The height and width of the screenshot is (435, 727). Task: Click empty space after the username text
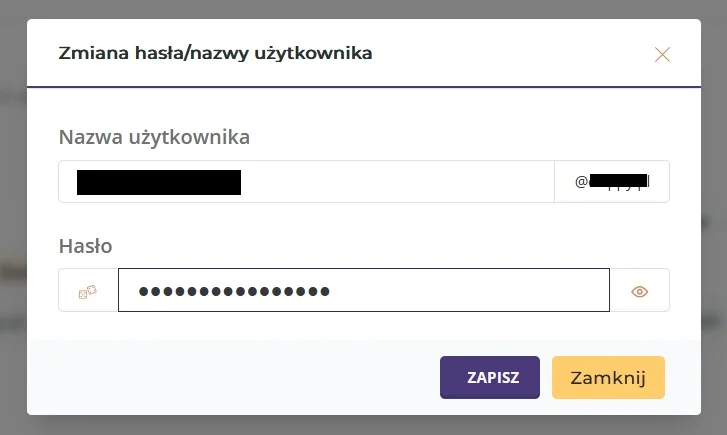pyautogui.click(x=394, y=181)
